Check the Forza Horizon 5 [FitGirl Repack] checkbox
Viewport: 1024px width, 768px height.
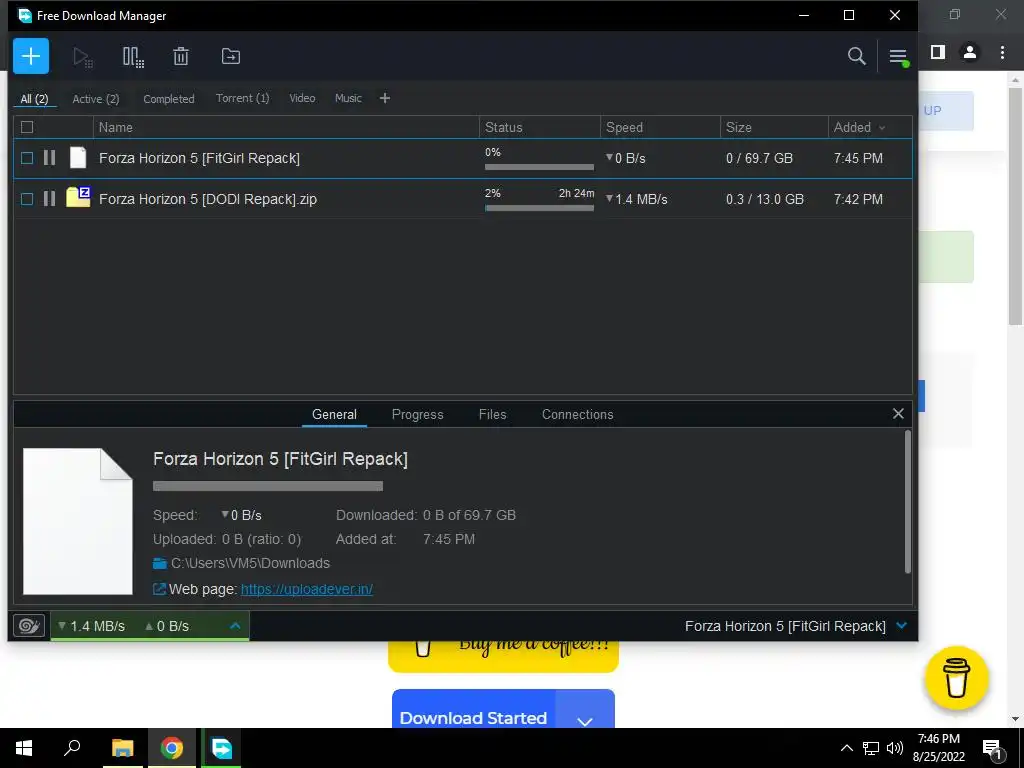[x=27, y=158]
